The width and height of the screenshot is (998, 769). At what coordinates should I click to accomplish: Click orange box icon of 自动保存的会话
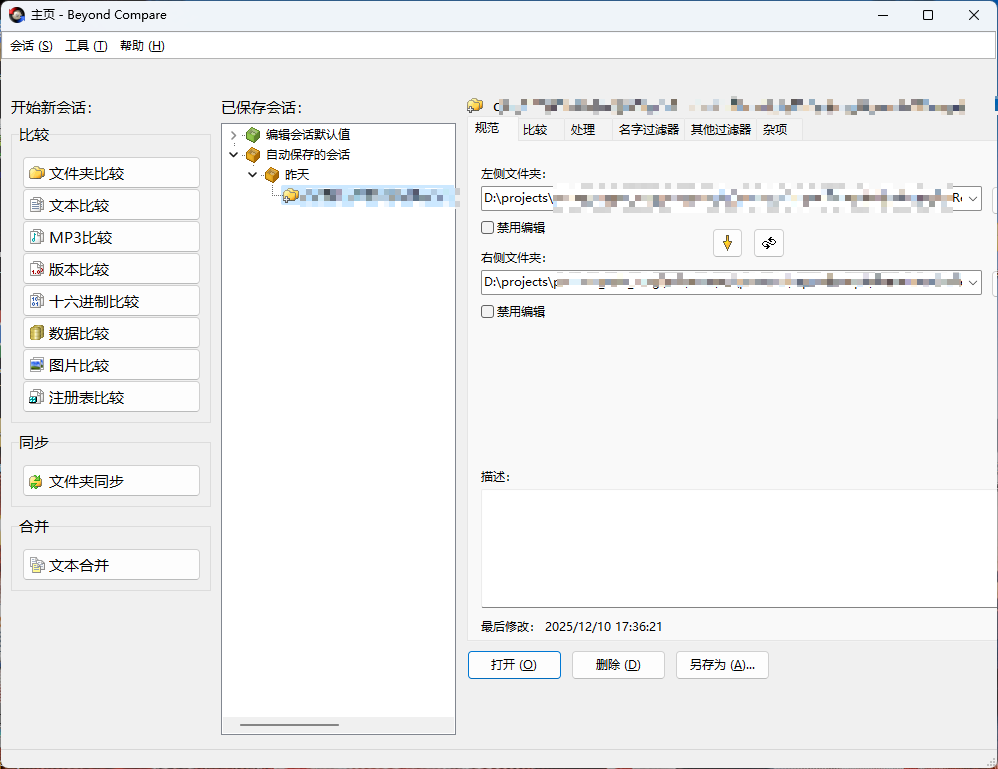coord(253,155)
